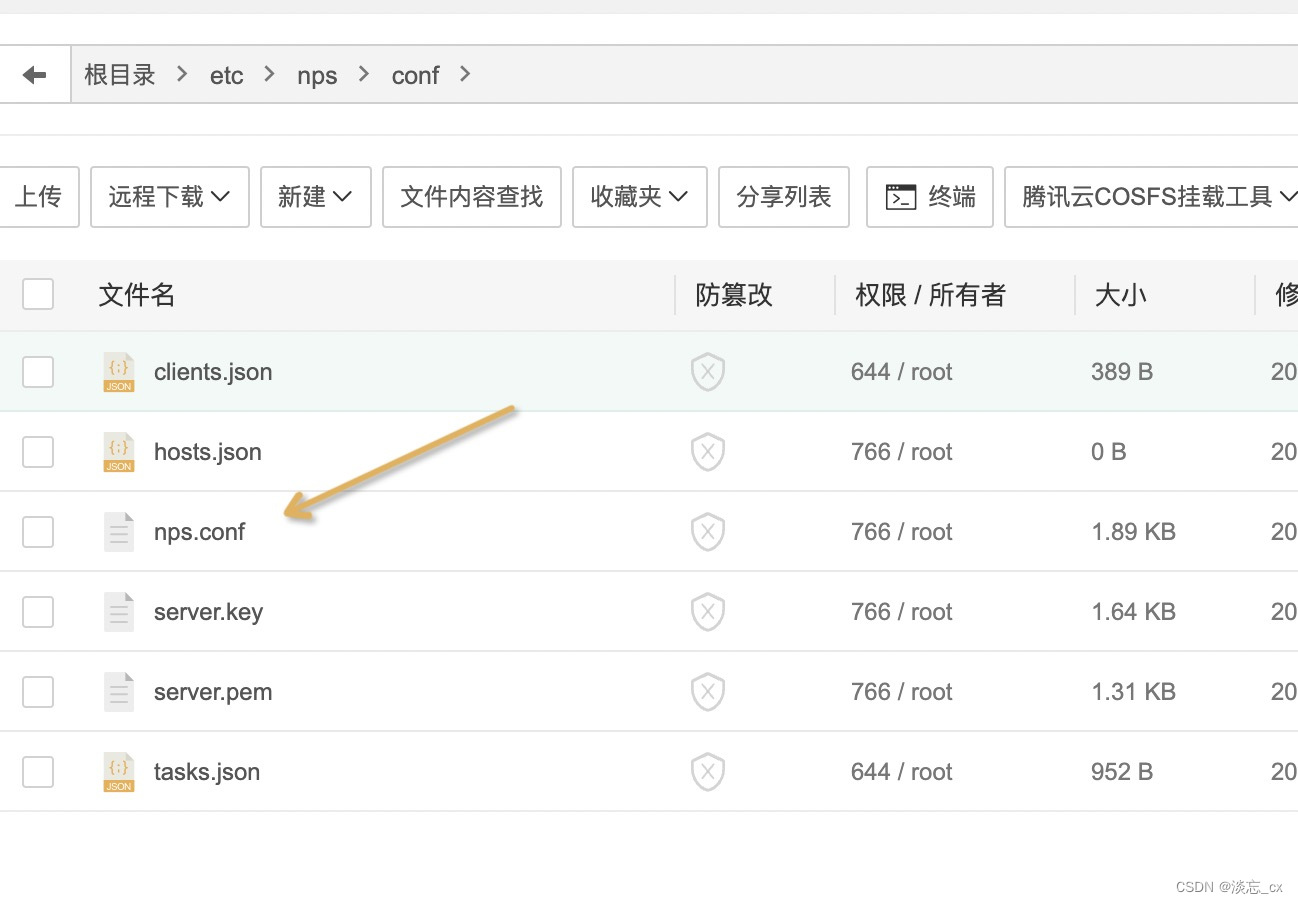The image size is (1298, 904).
Task: Navigate to nps in breadcrumb
Action: tap(317, 76)
